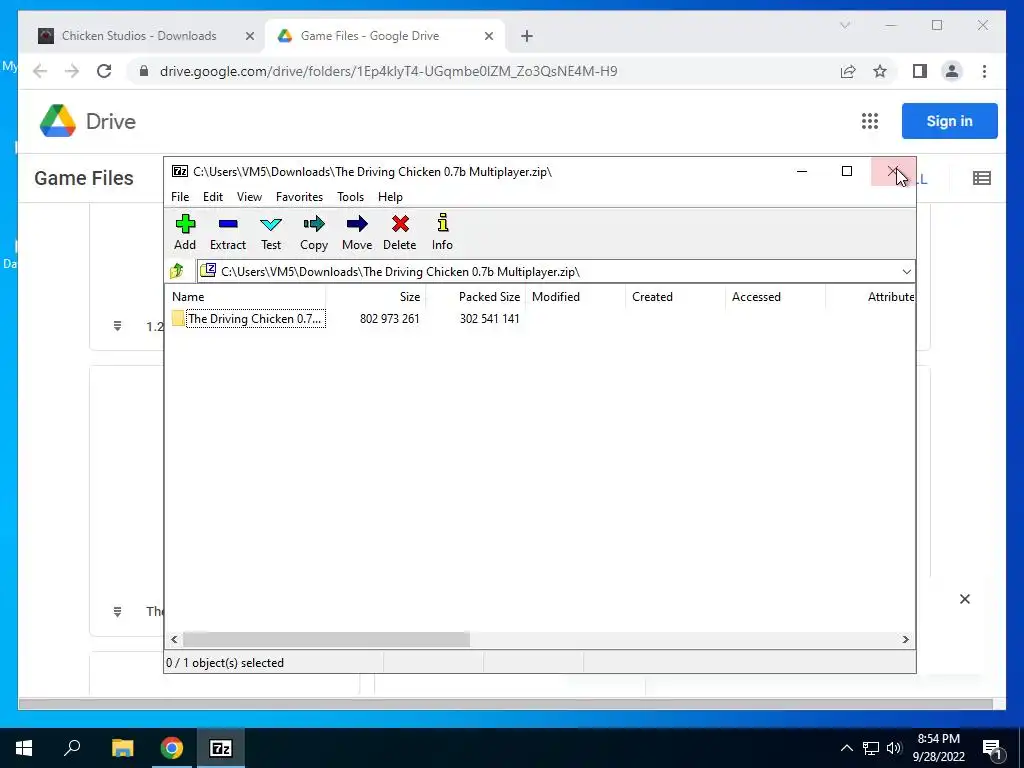Open the Info toolbar icon
This screenshot has height=768, width=1024.
click(442, 232)
